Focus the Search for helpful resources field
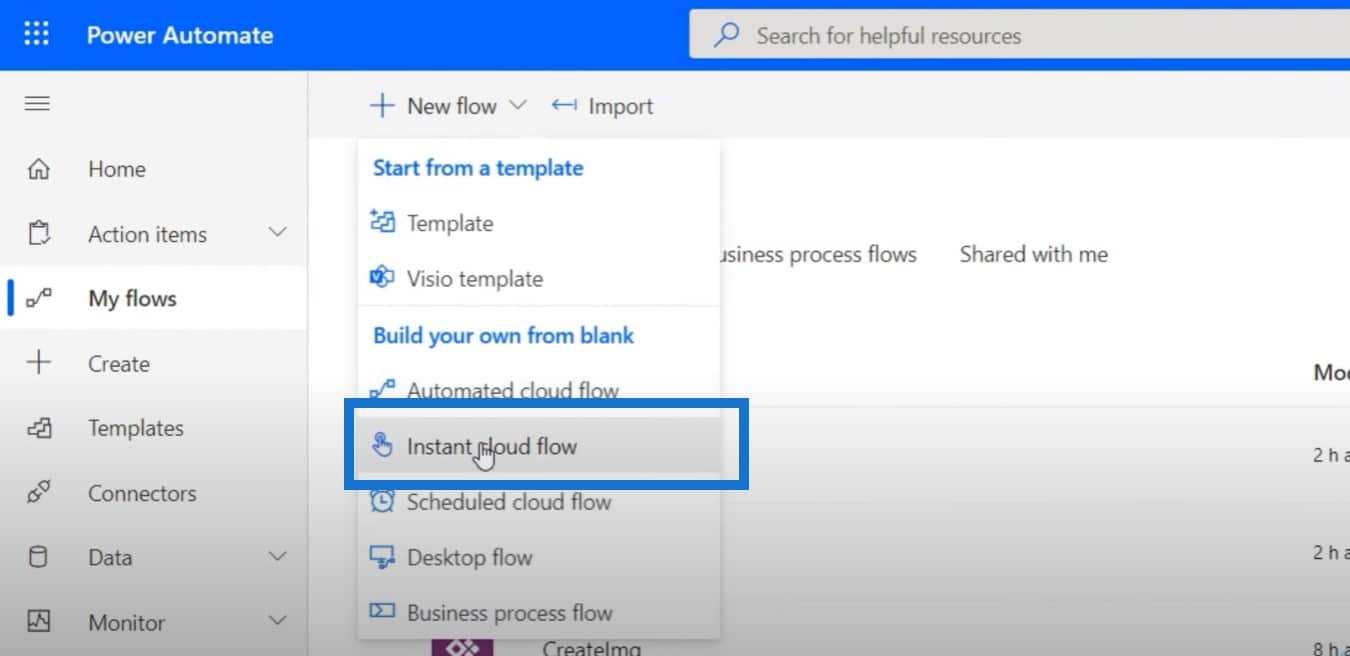Screen dimensions: 1350x656 click(1020, 36)
